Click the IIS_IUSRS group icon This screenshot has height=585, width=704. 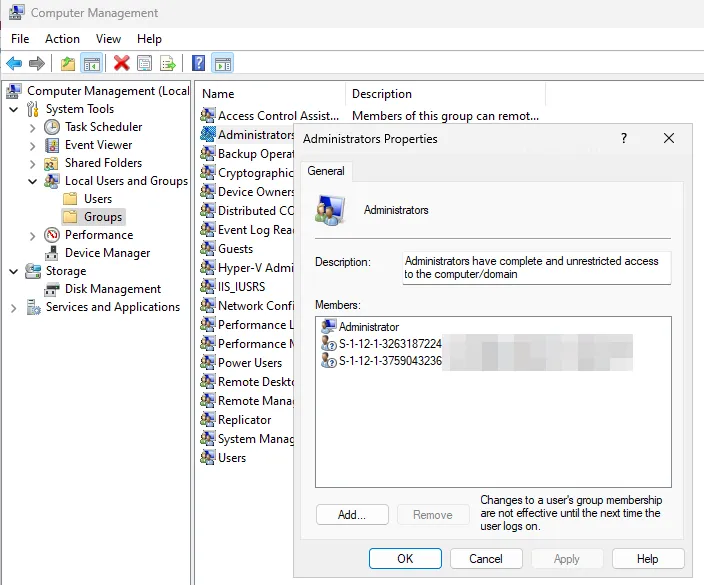[x=207, y=286]
